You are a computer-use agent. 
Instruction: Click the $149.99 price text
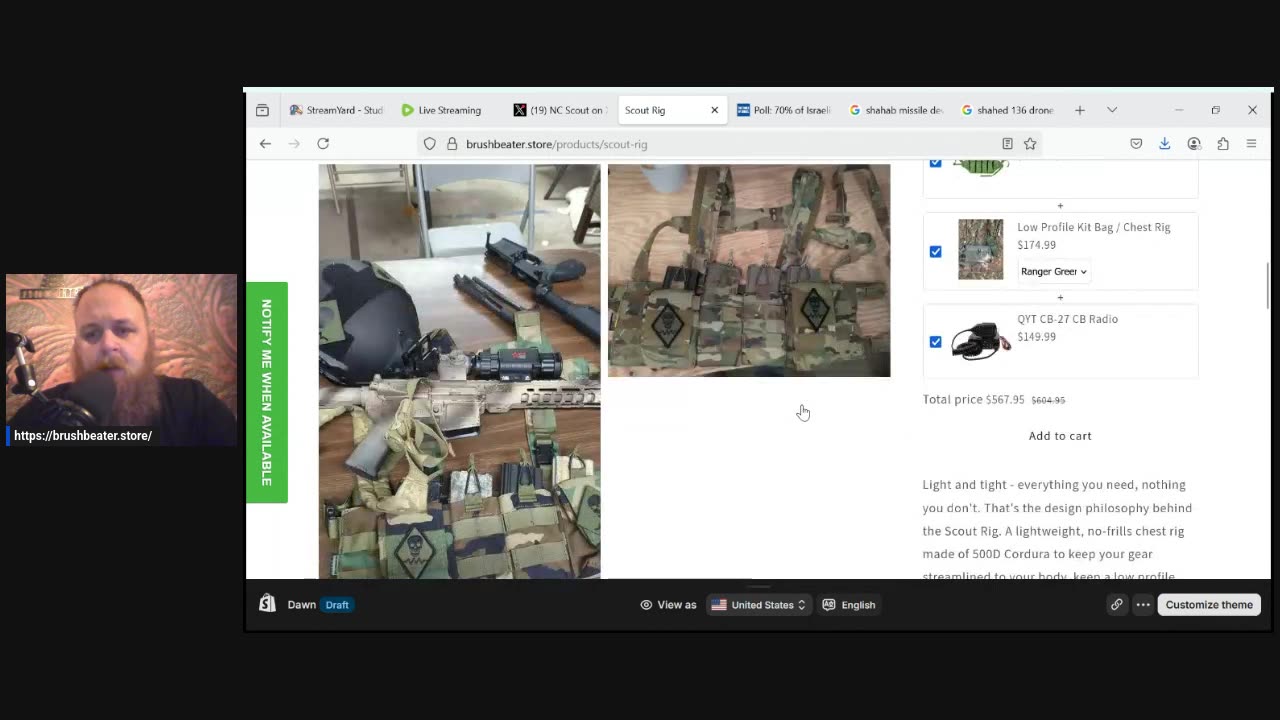point(1037,337)
